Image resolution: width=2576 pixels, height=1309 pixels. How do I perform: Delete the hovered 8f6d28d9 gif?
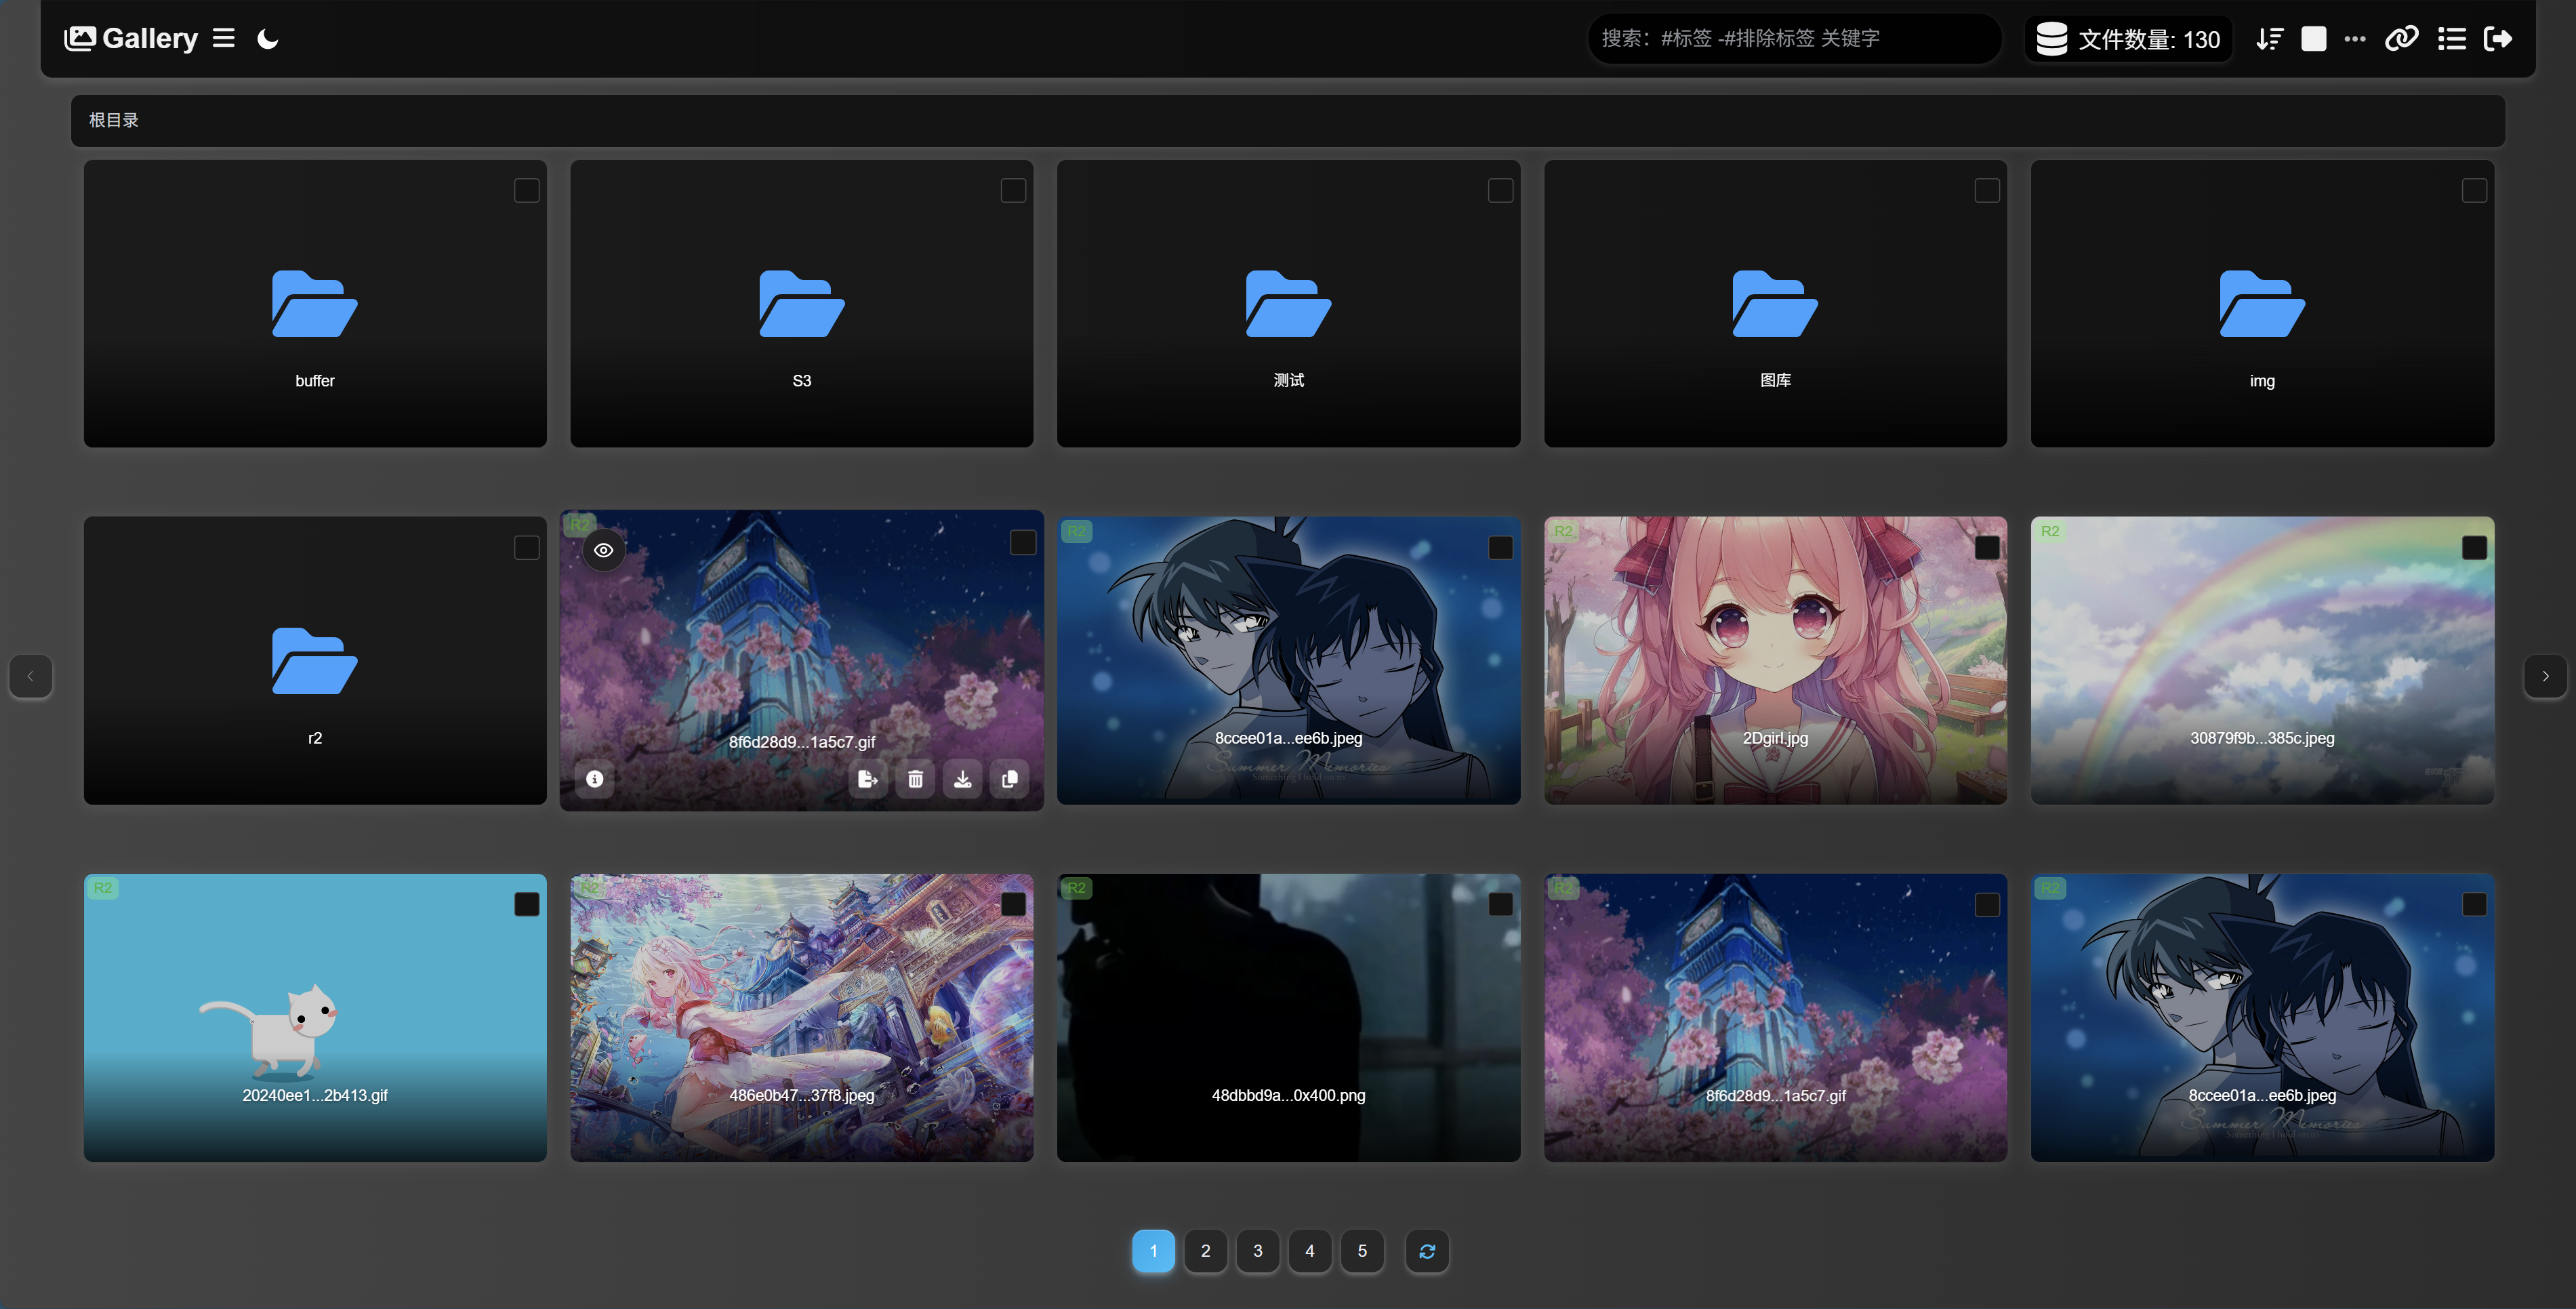(915, 779)
